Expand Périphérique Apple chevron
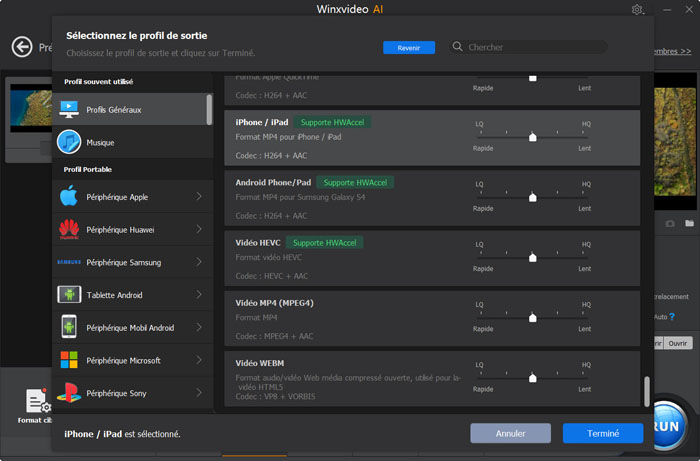 pos(199,196)
